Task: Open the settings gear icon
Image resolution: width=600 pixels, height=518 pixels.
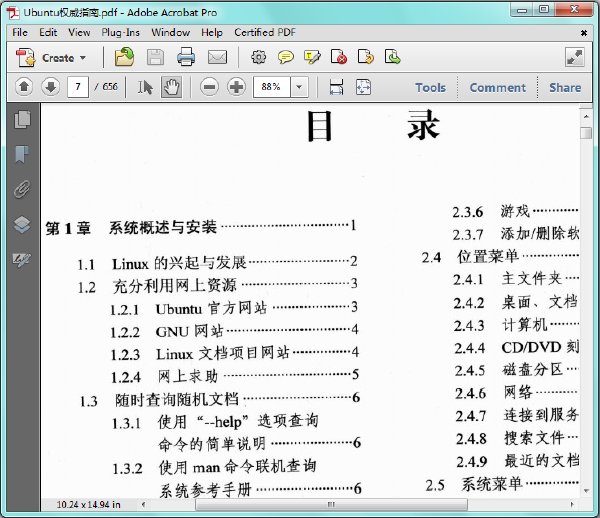Action: (x=259, y=57)
